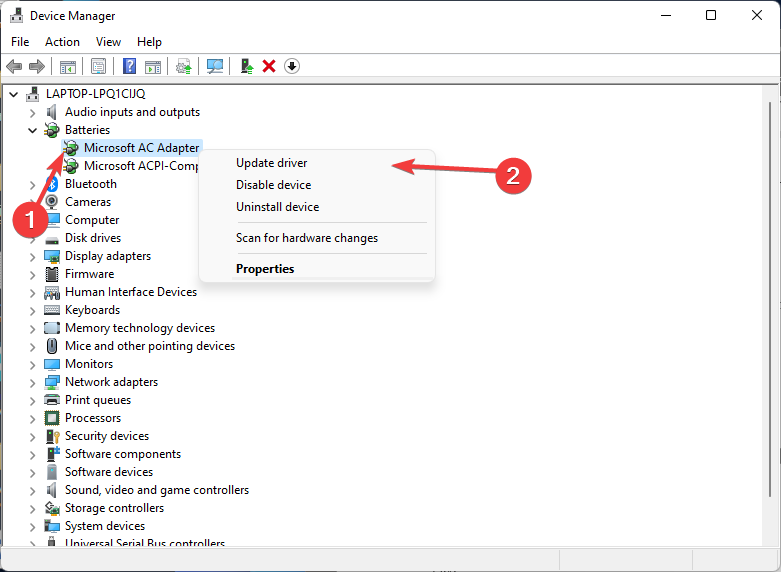Toggle the console tree pane toolbar icon
This screenshot has height=572, width=781.
point(68,66)
